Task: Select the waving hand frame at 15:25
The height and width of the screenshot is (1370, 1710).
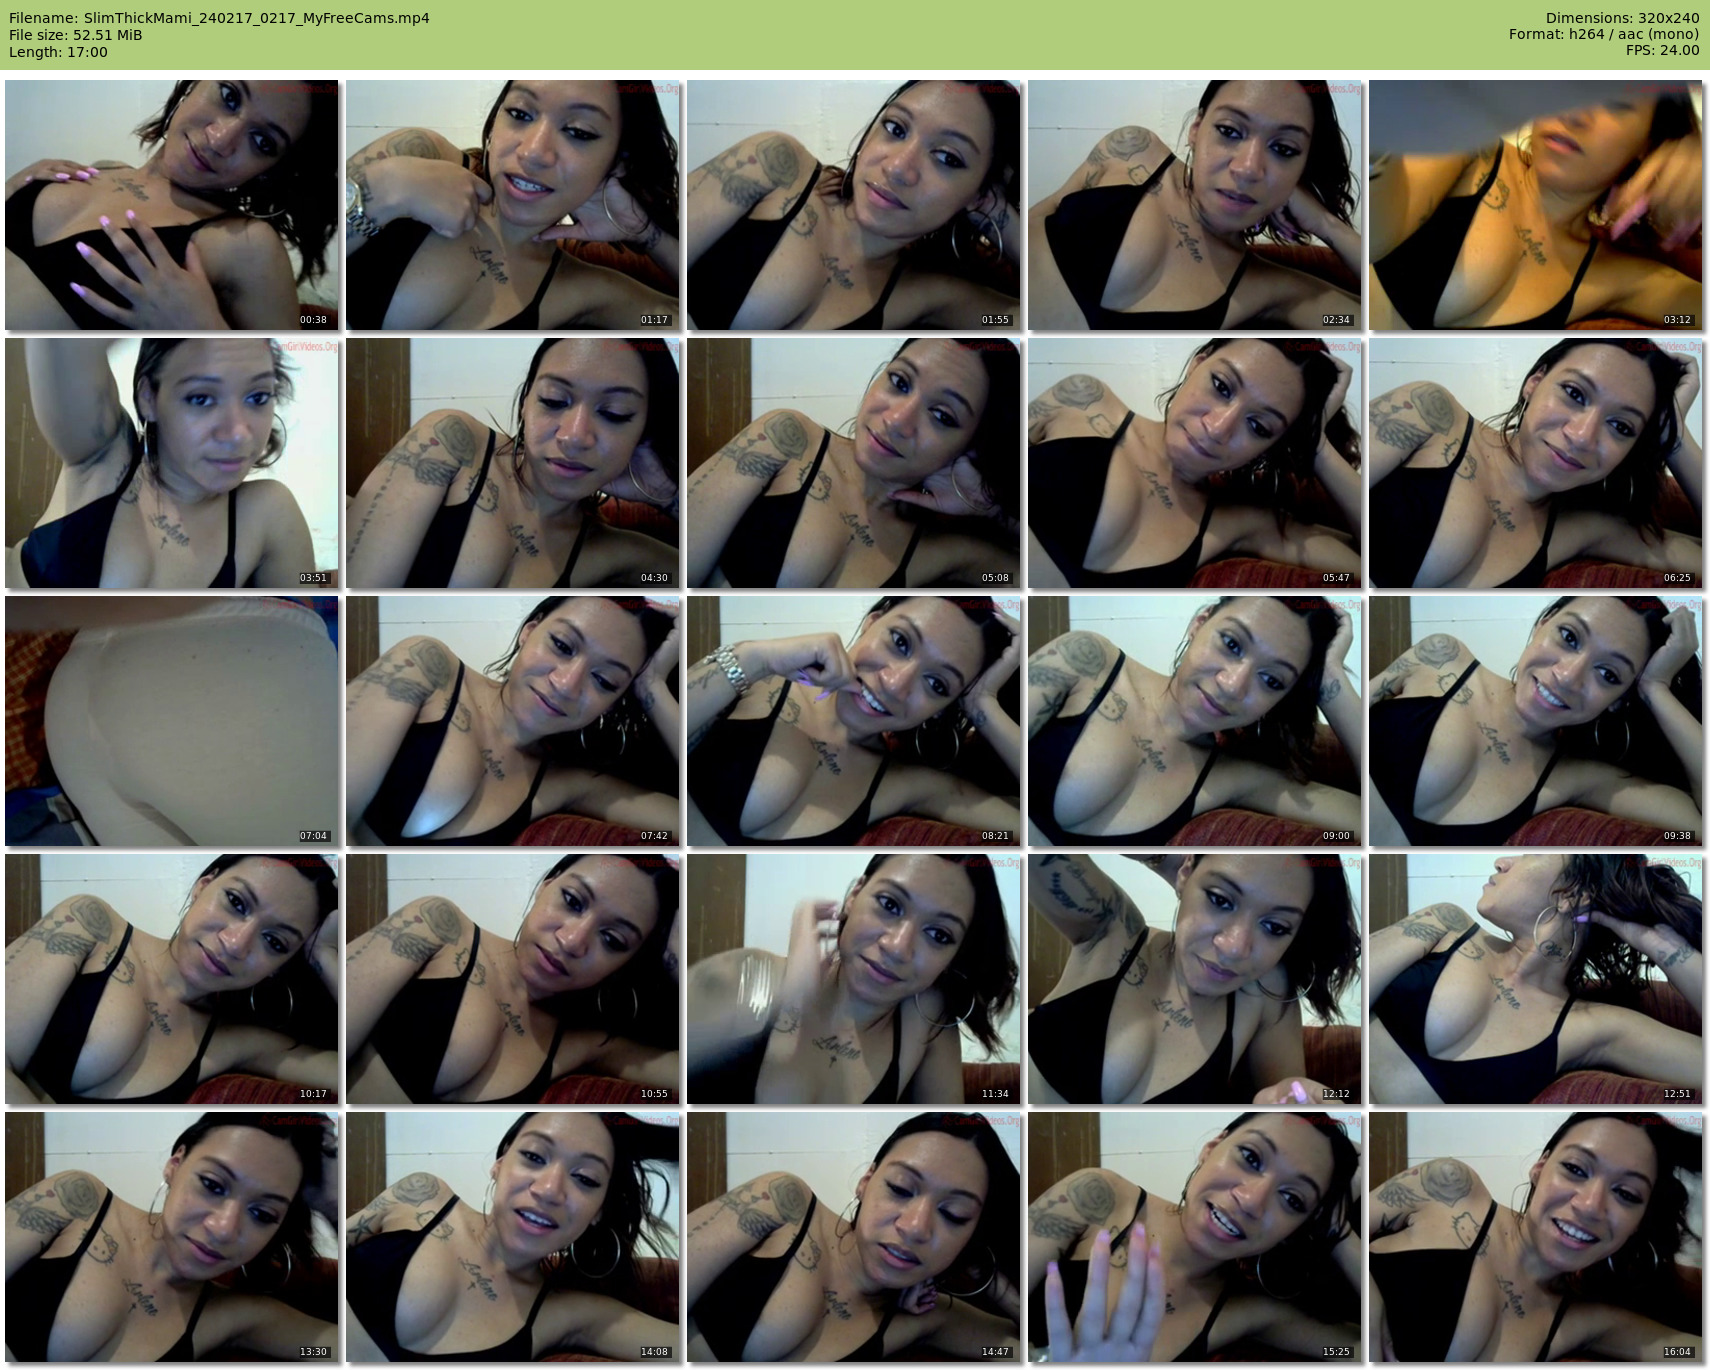Action: [1194, 1237]
